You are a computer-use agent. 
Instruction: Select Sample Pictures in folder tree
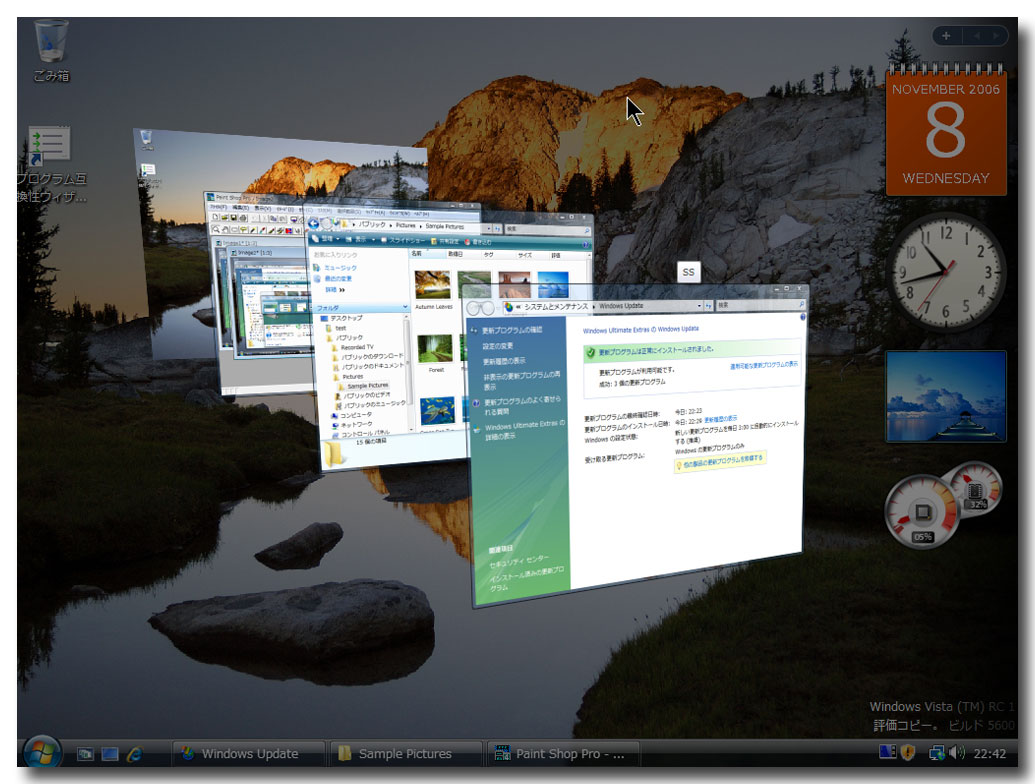click(368, 385)
